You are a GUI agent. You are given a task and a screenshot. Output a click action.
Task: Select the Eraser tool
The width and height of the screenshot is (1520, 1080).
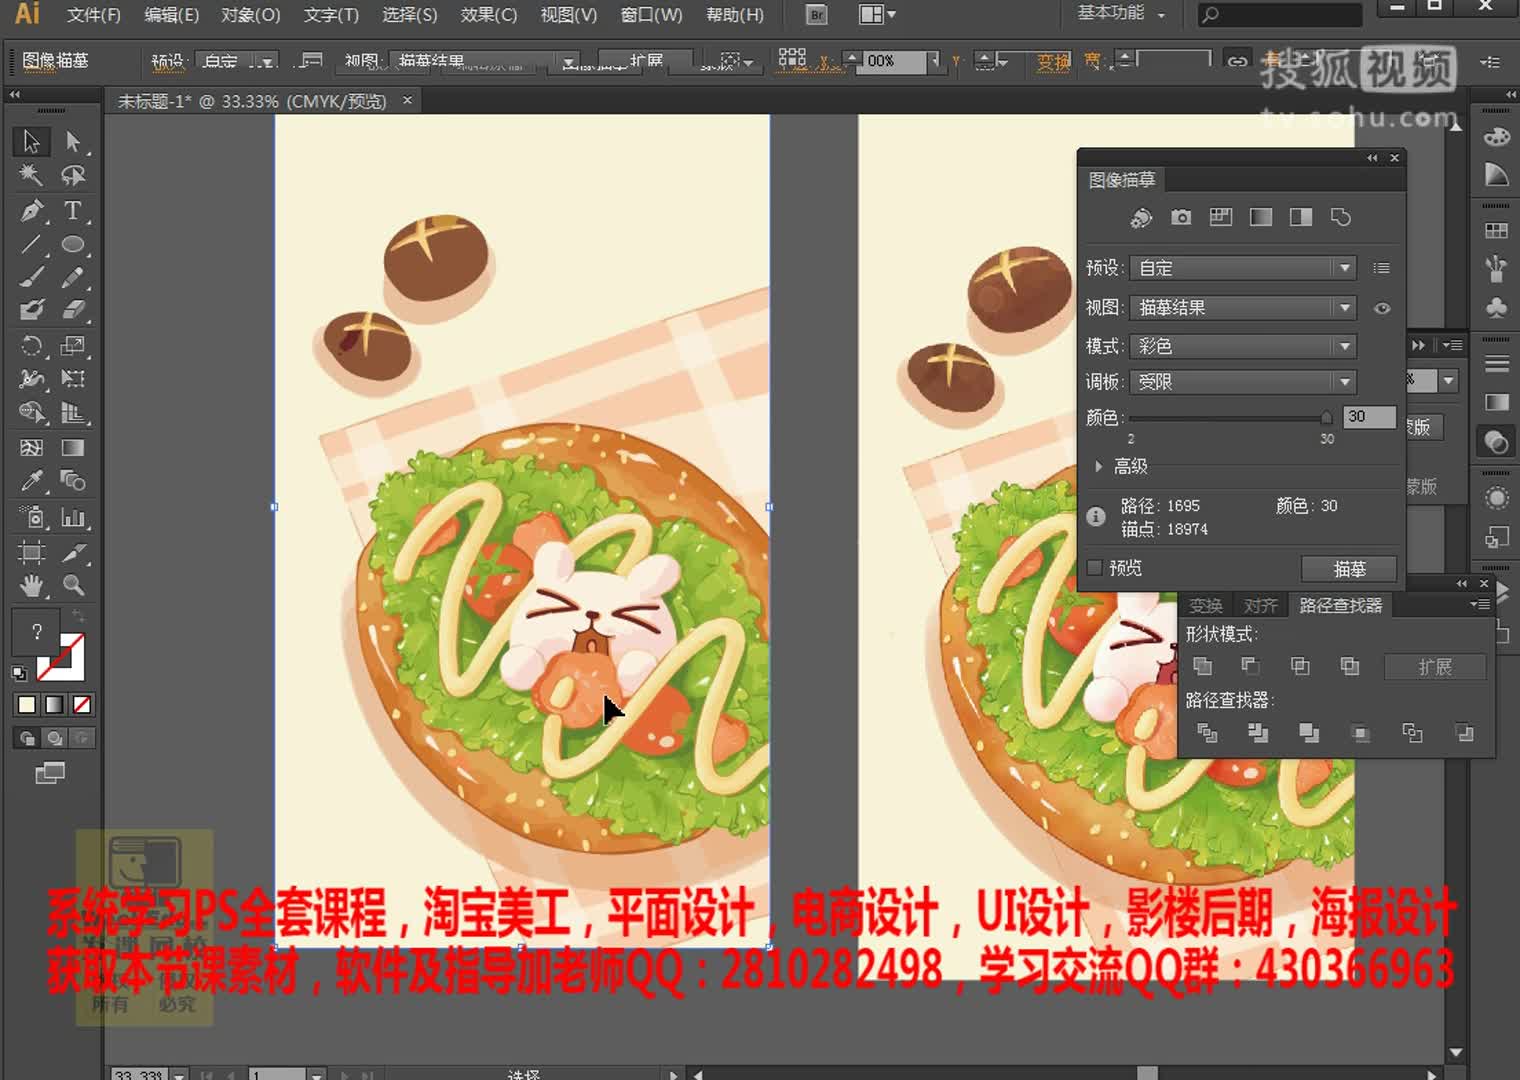[73, 310]
